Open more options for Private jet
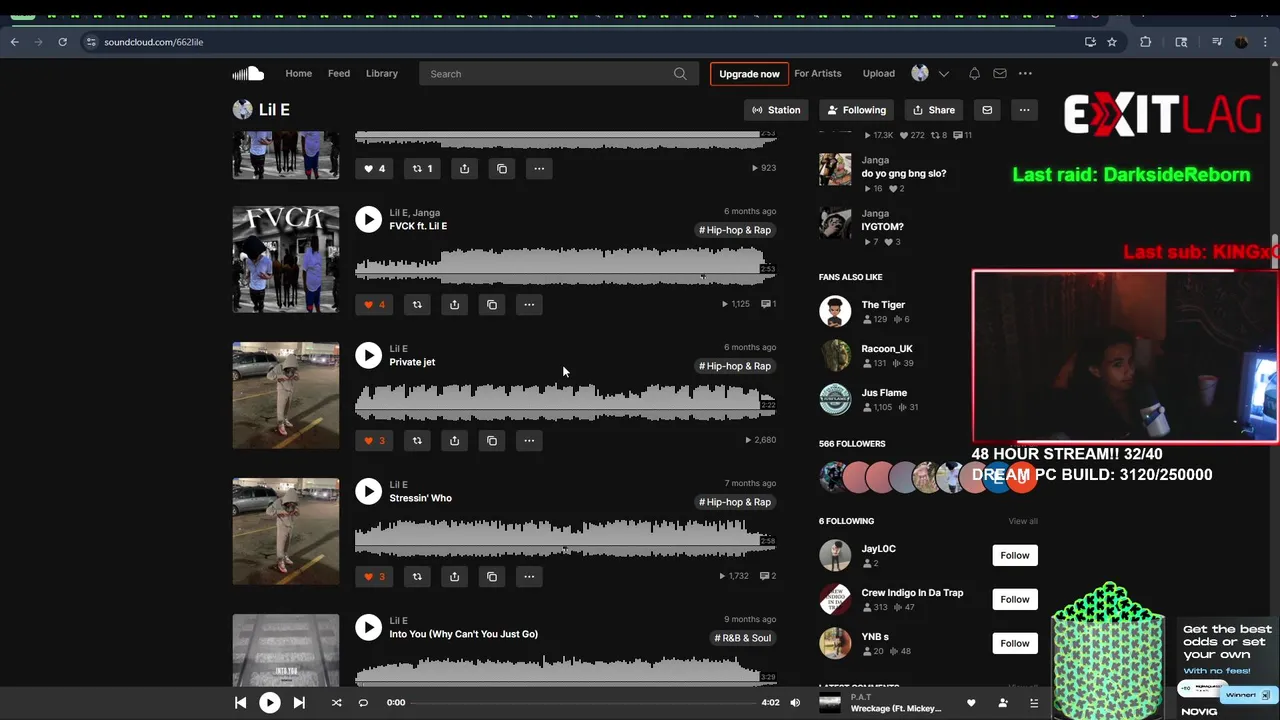The width and height of the screenshot is (1280, 720). click(x=529, y=440)
